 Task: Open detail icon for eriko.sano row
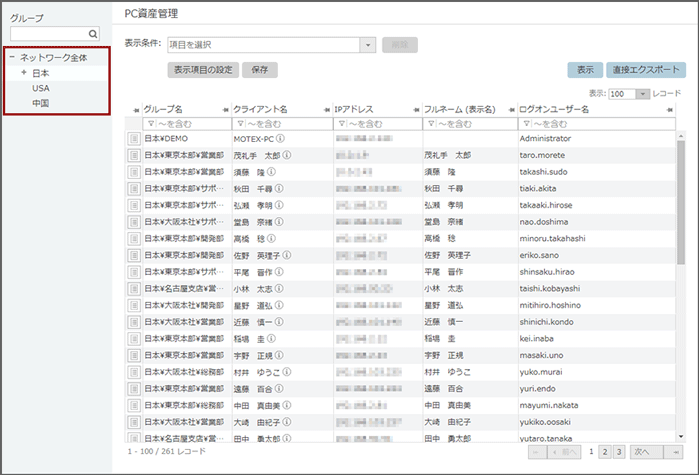[134, 255]
